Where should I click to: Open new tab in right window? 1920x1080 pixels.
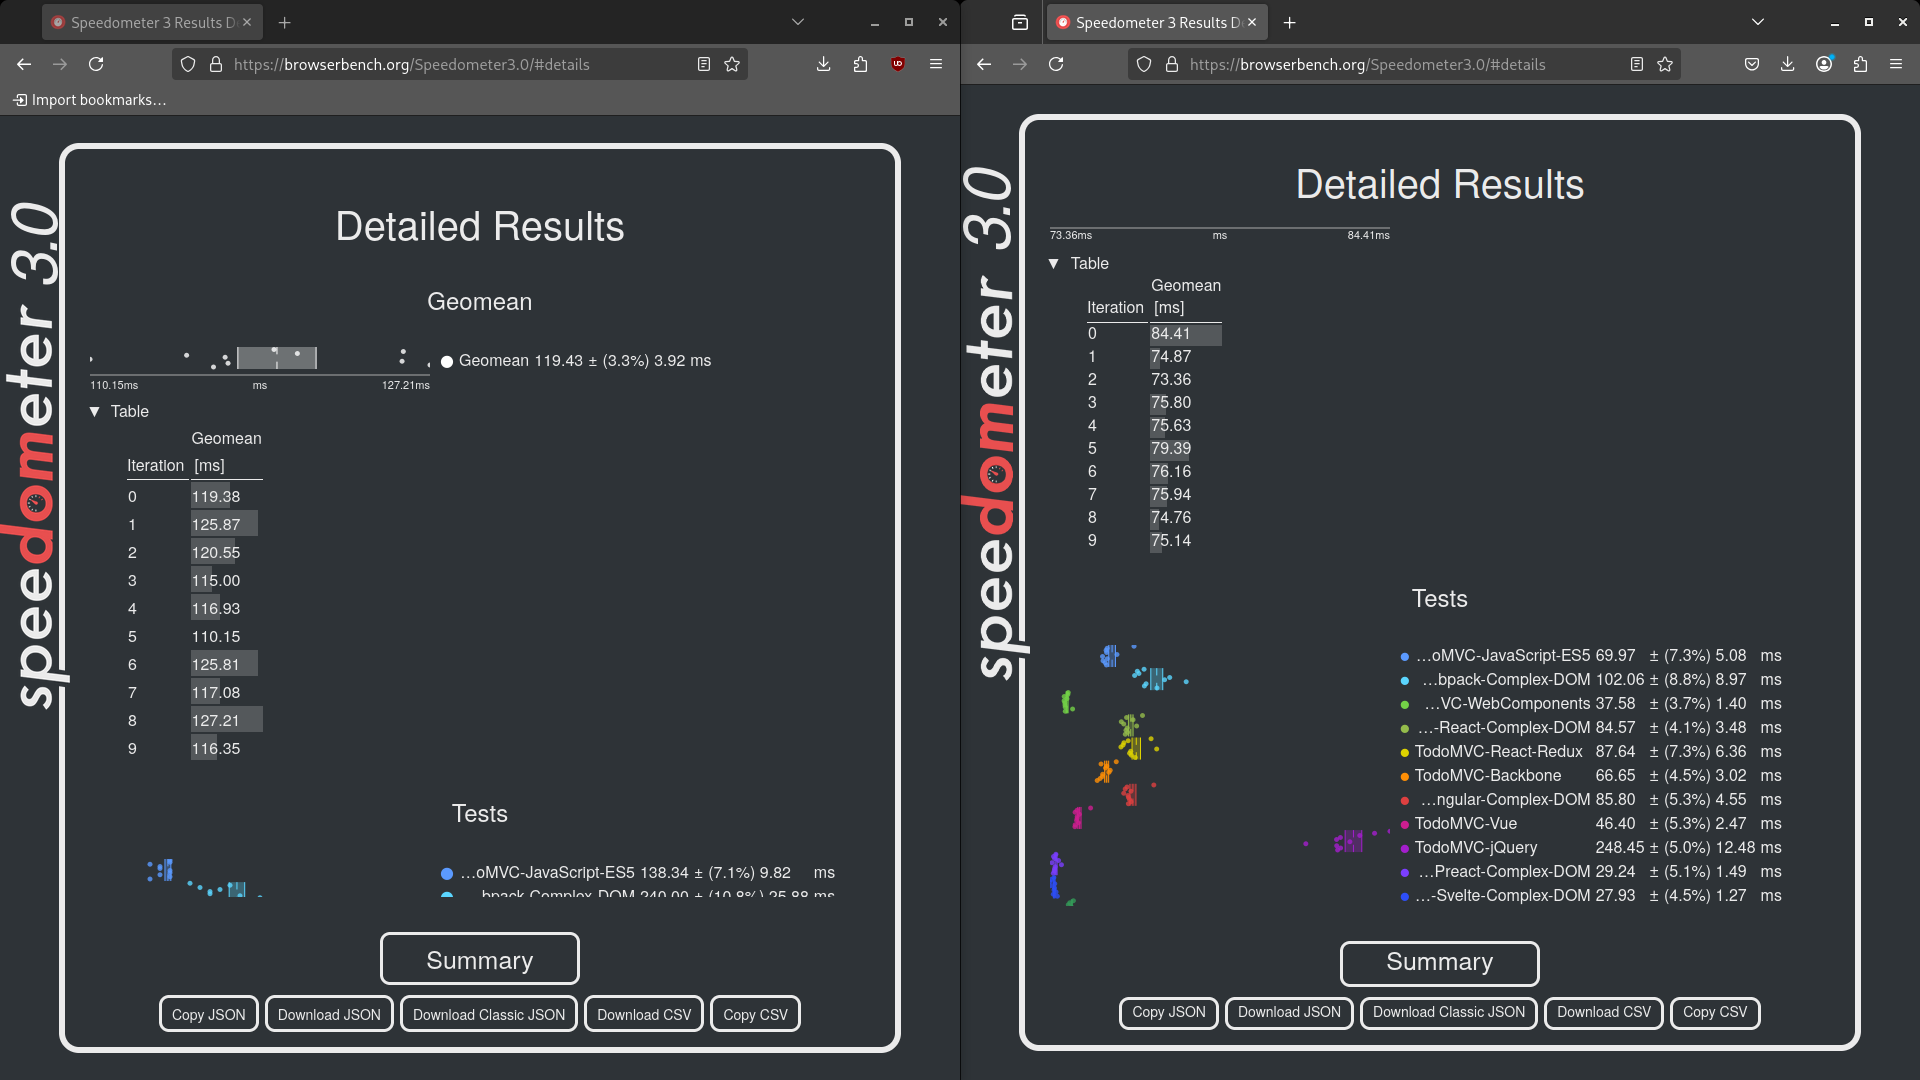(x=1290, y=22)
